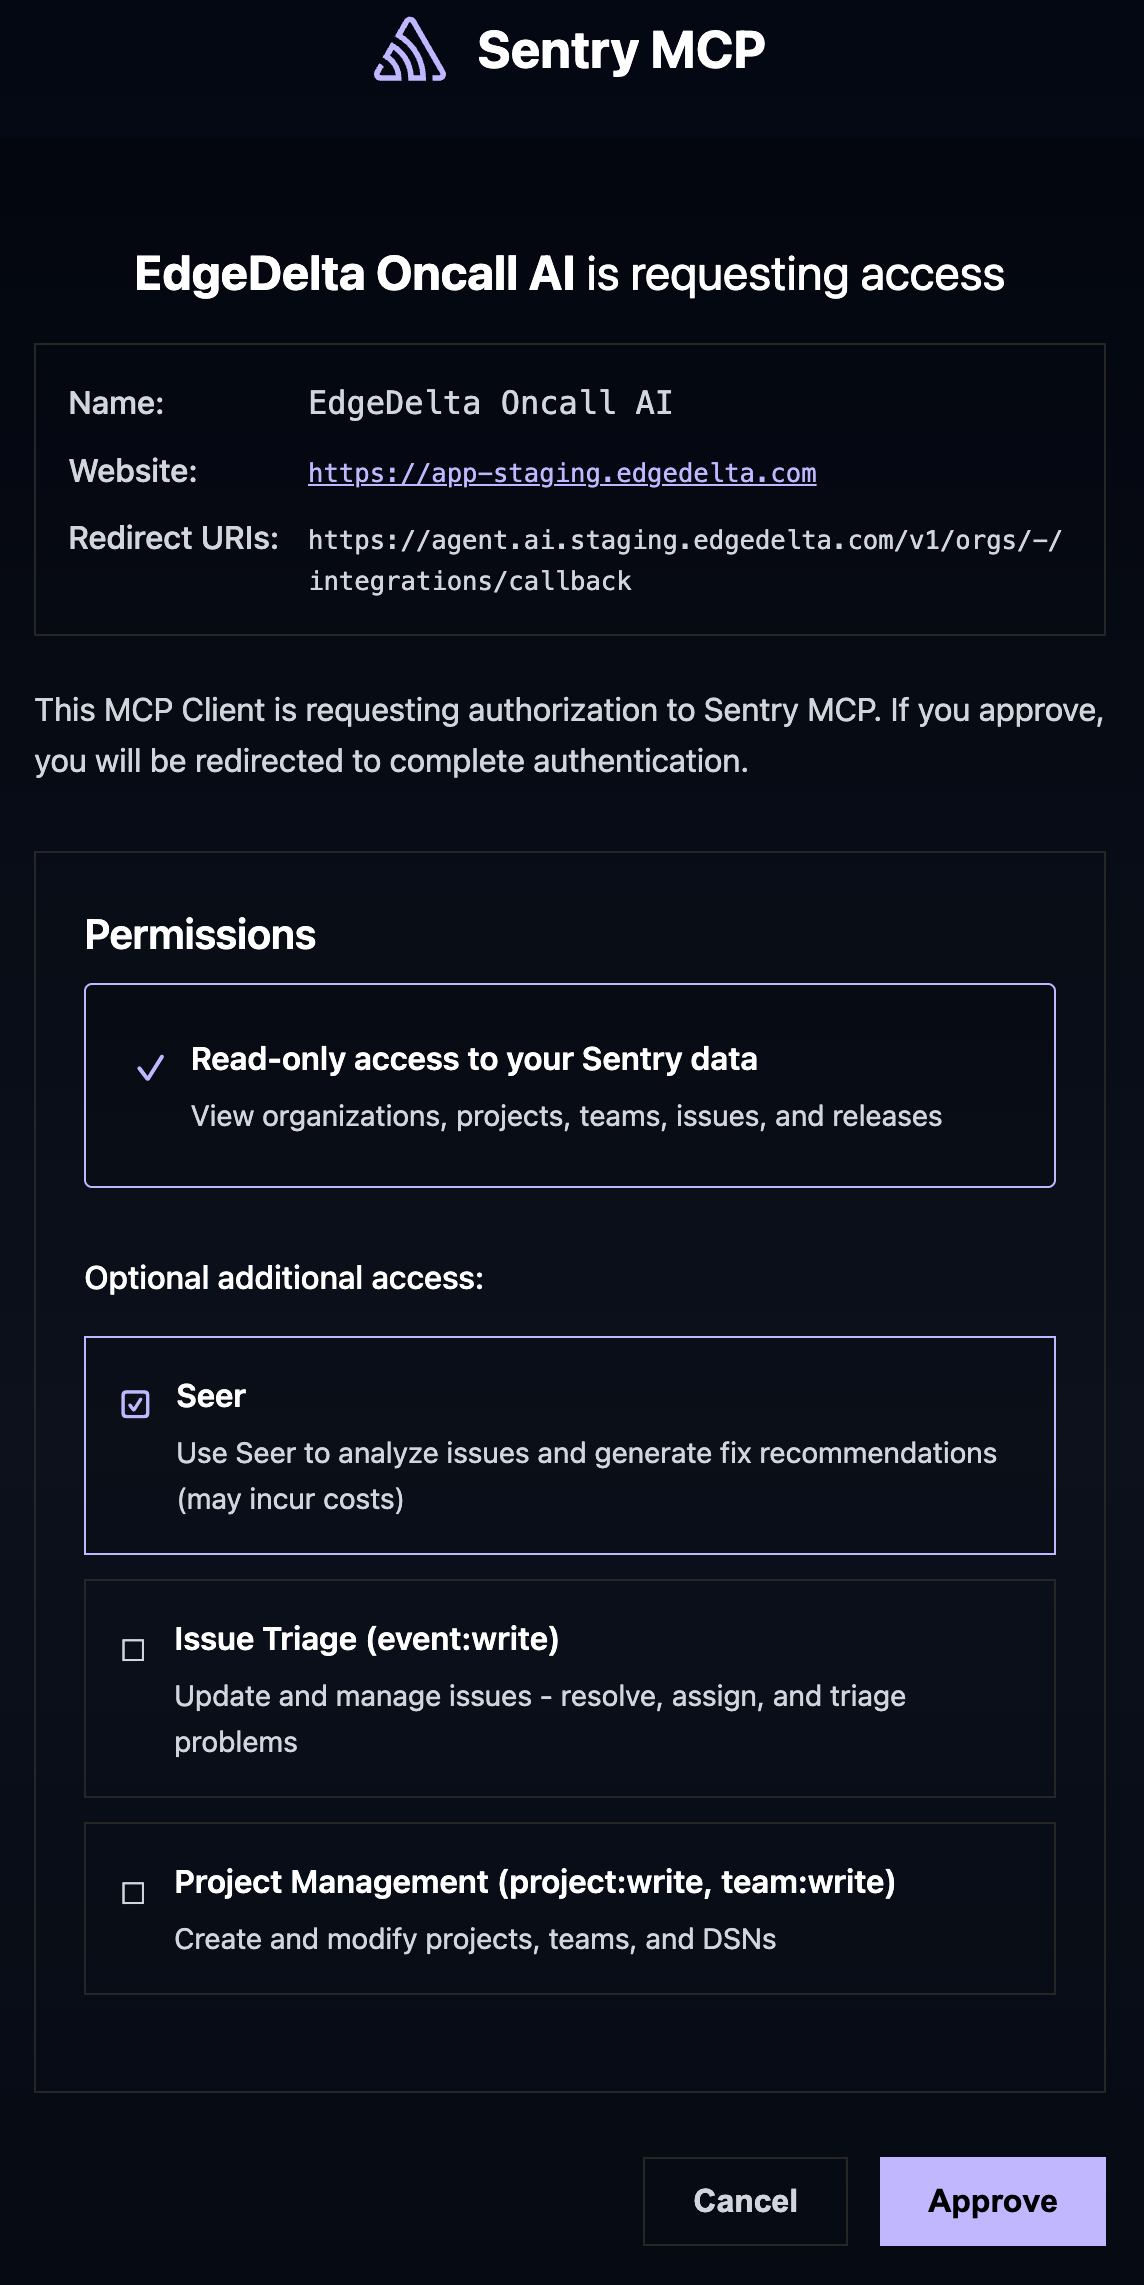
Task: Click the Sentry MCP header title
Action: (x=620, y=50)
